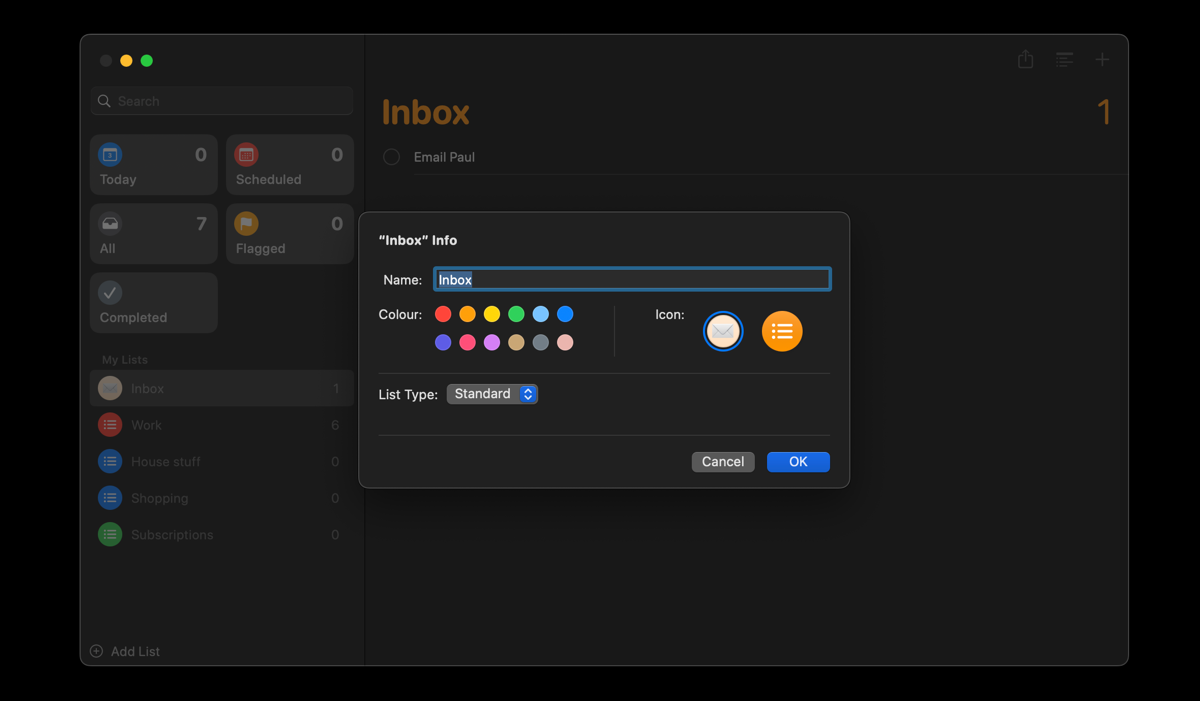This screenshot has height=701, width=1200.
Task: Open the Scheduled list via its clock icon
Action: pos(246,153)
